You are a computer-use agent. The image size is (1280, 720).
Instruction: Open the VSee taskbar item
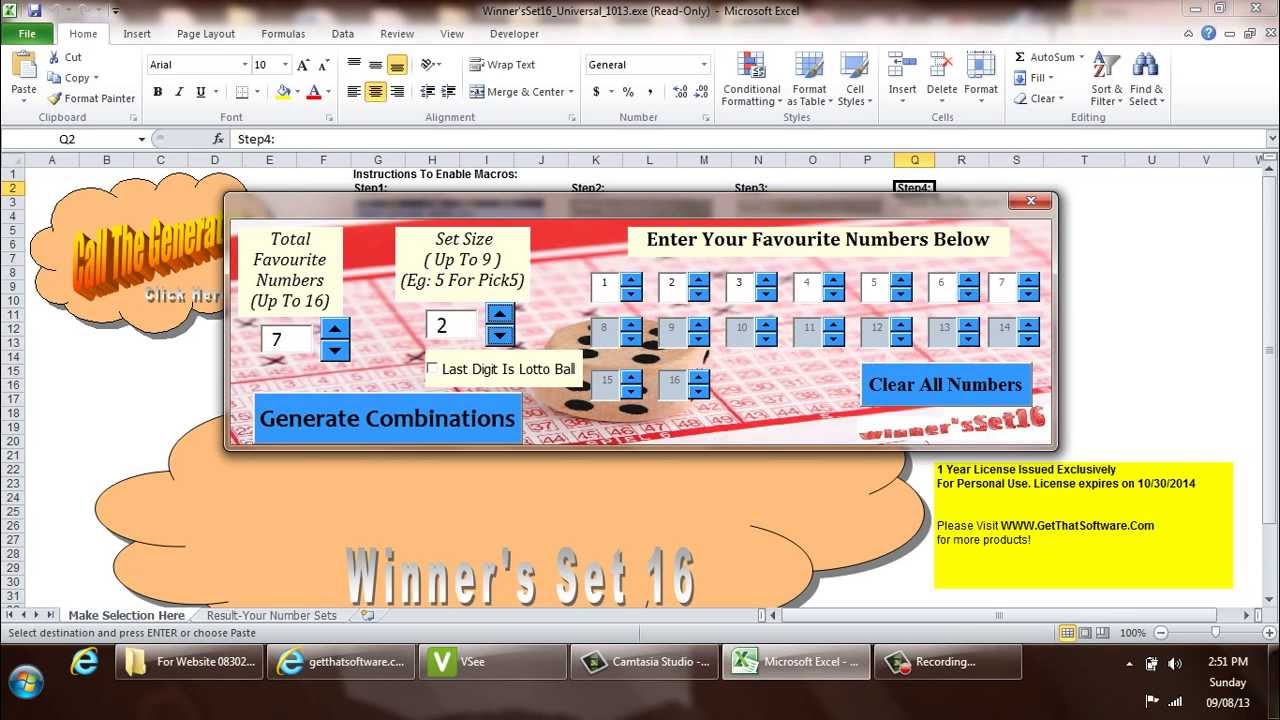click(x=493, y=662)
